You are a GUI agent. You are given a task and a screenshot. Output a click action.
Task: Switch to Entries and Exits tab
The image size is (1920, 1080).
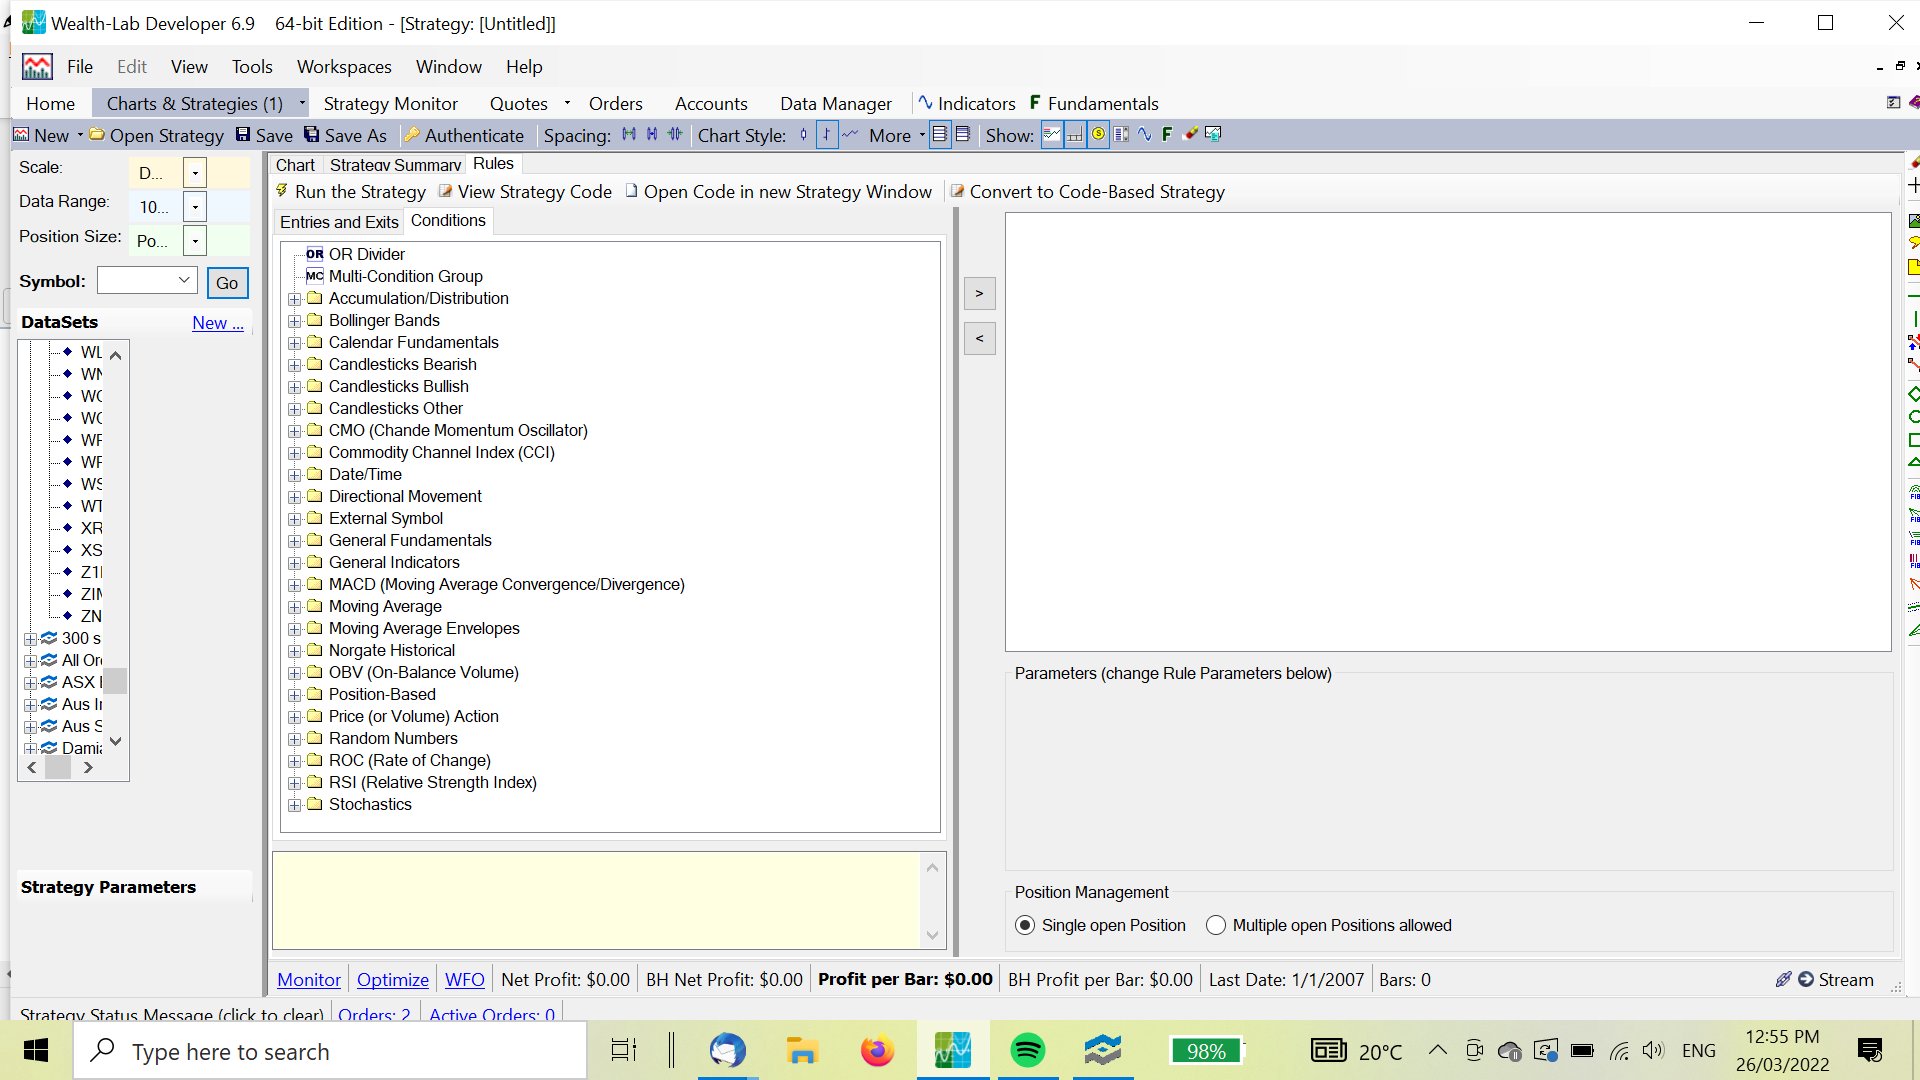point(339,222)
